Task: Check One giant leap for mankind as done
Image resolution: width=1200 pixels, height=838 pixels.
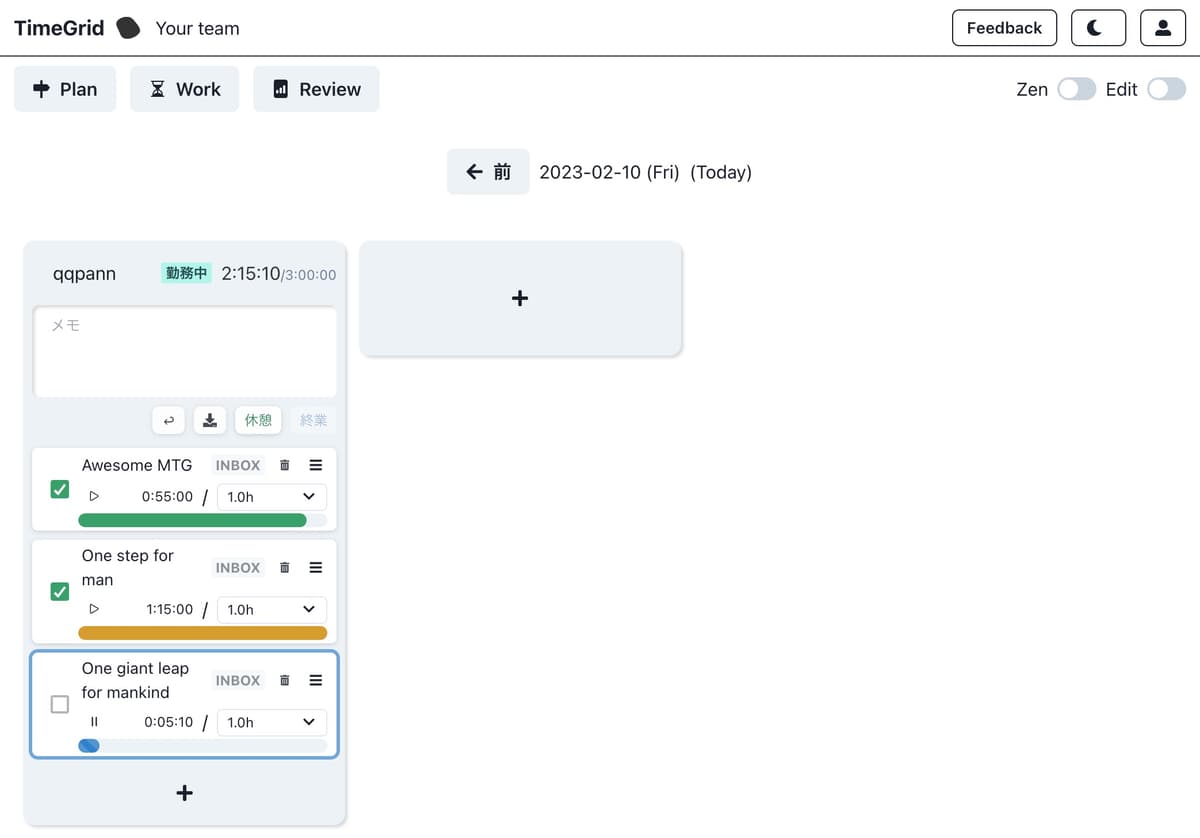Action: (59, 704)
